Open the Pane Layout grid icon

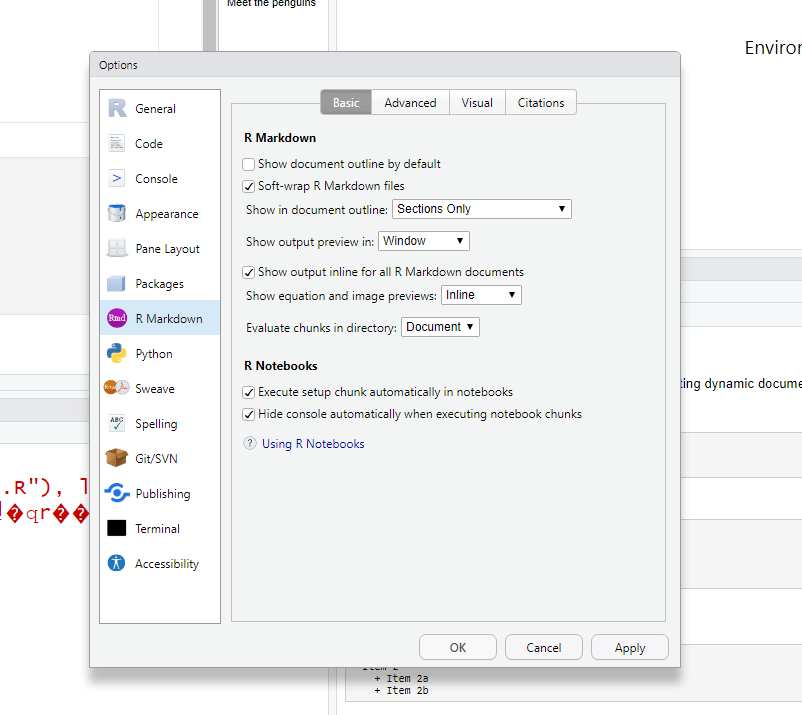tap(117, 248)
